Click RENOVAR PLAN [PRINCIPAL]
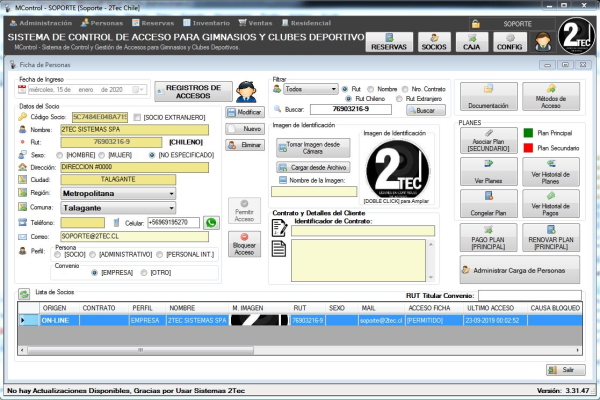Screen dimensions: 600x400 point(551,238)
